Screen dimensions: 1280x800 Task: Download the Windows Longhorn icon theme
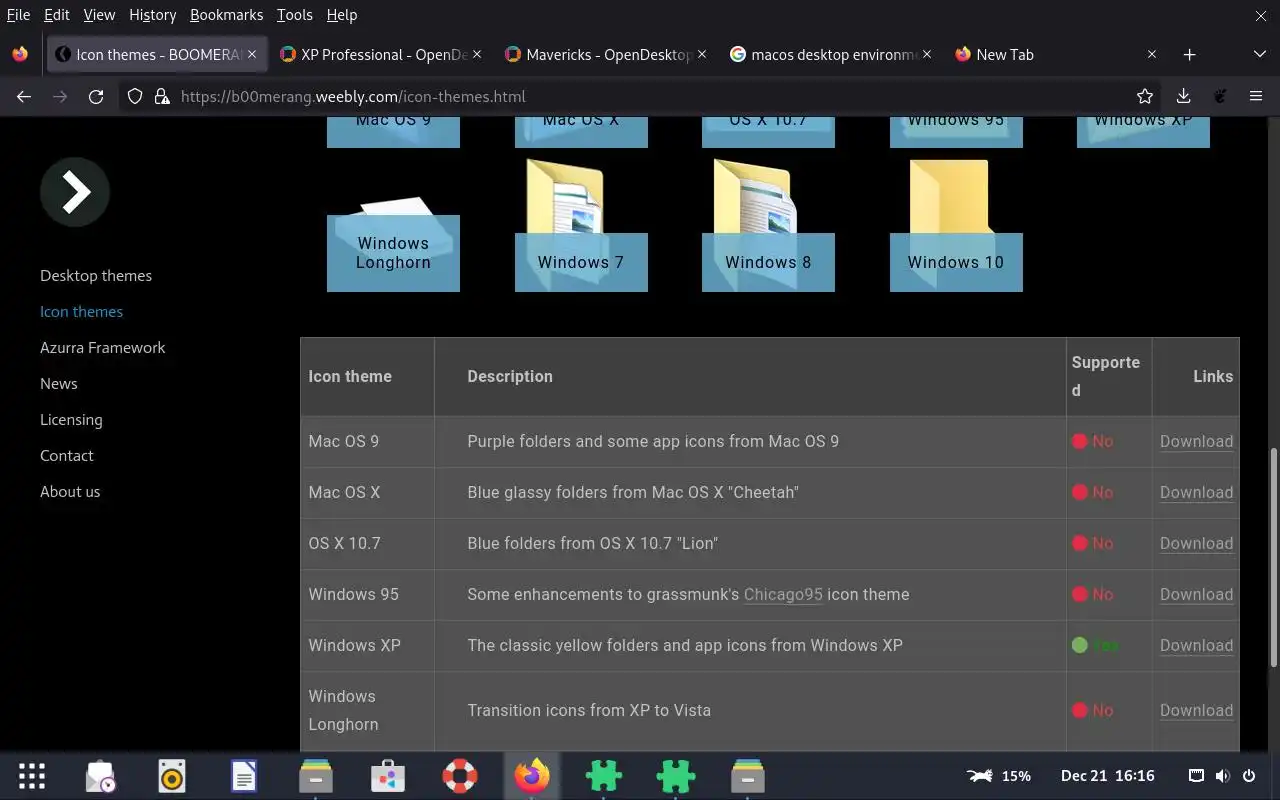pyautogui.click(x=1196, y=710)
